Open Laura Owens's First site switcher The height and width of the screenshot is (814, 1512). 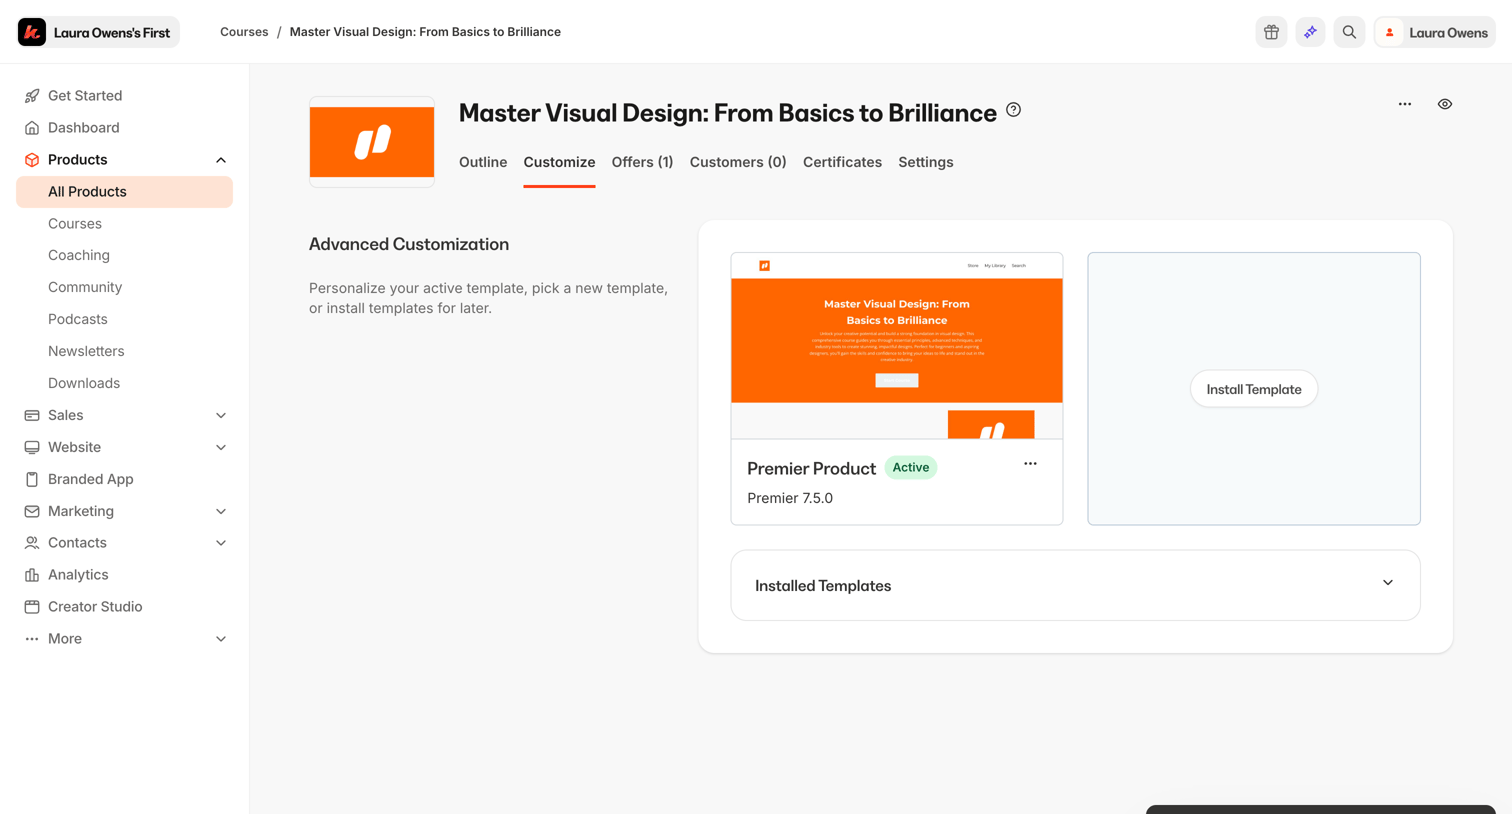pyautogui.click(x=98, y=32)
